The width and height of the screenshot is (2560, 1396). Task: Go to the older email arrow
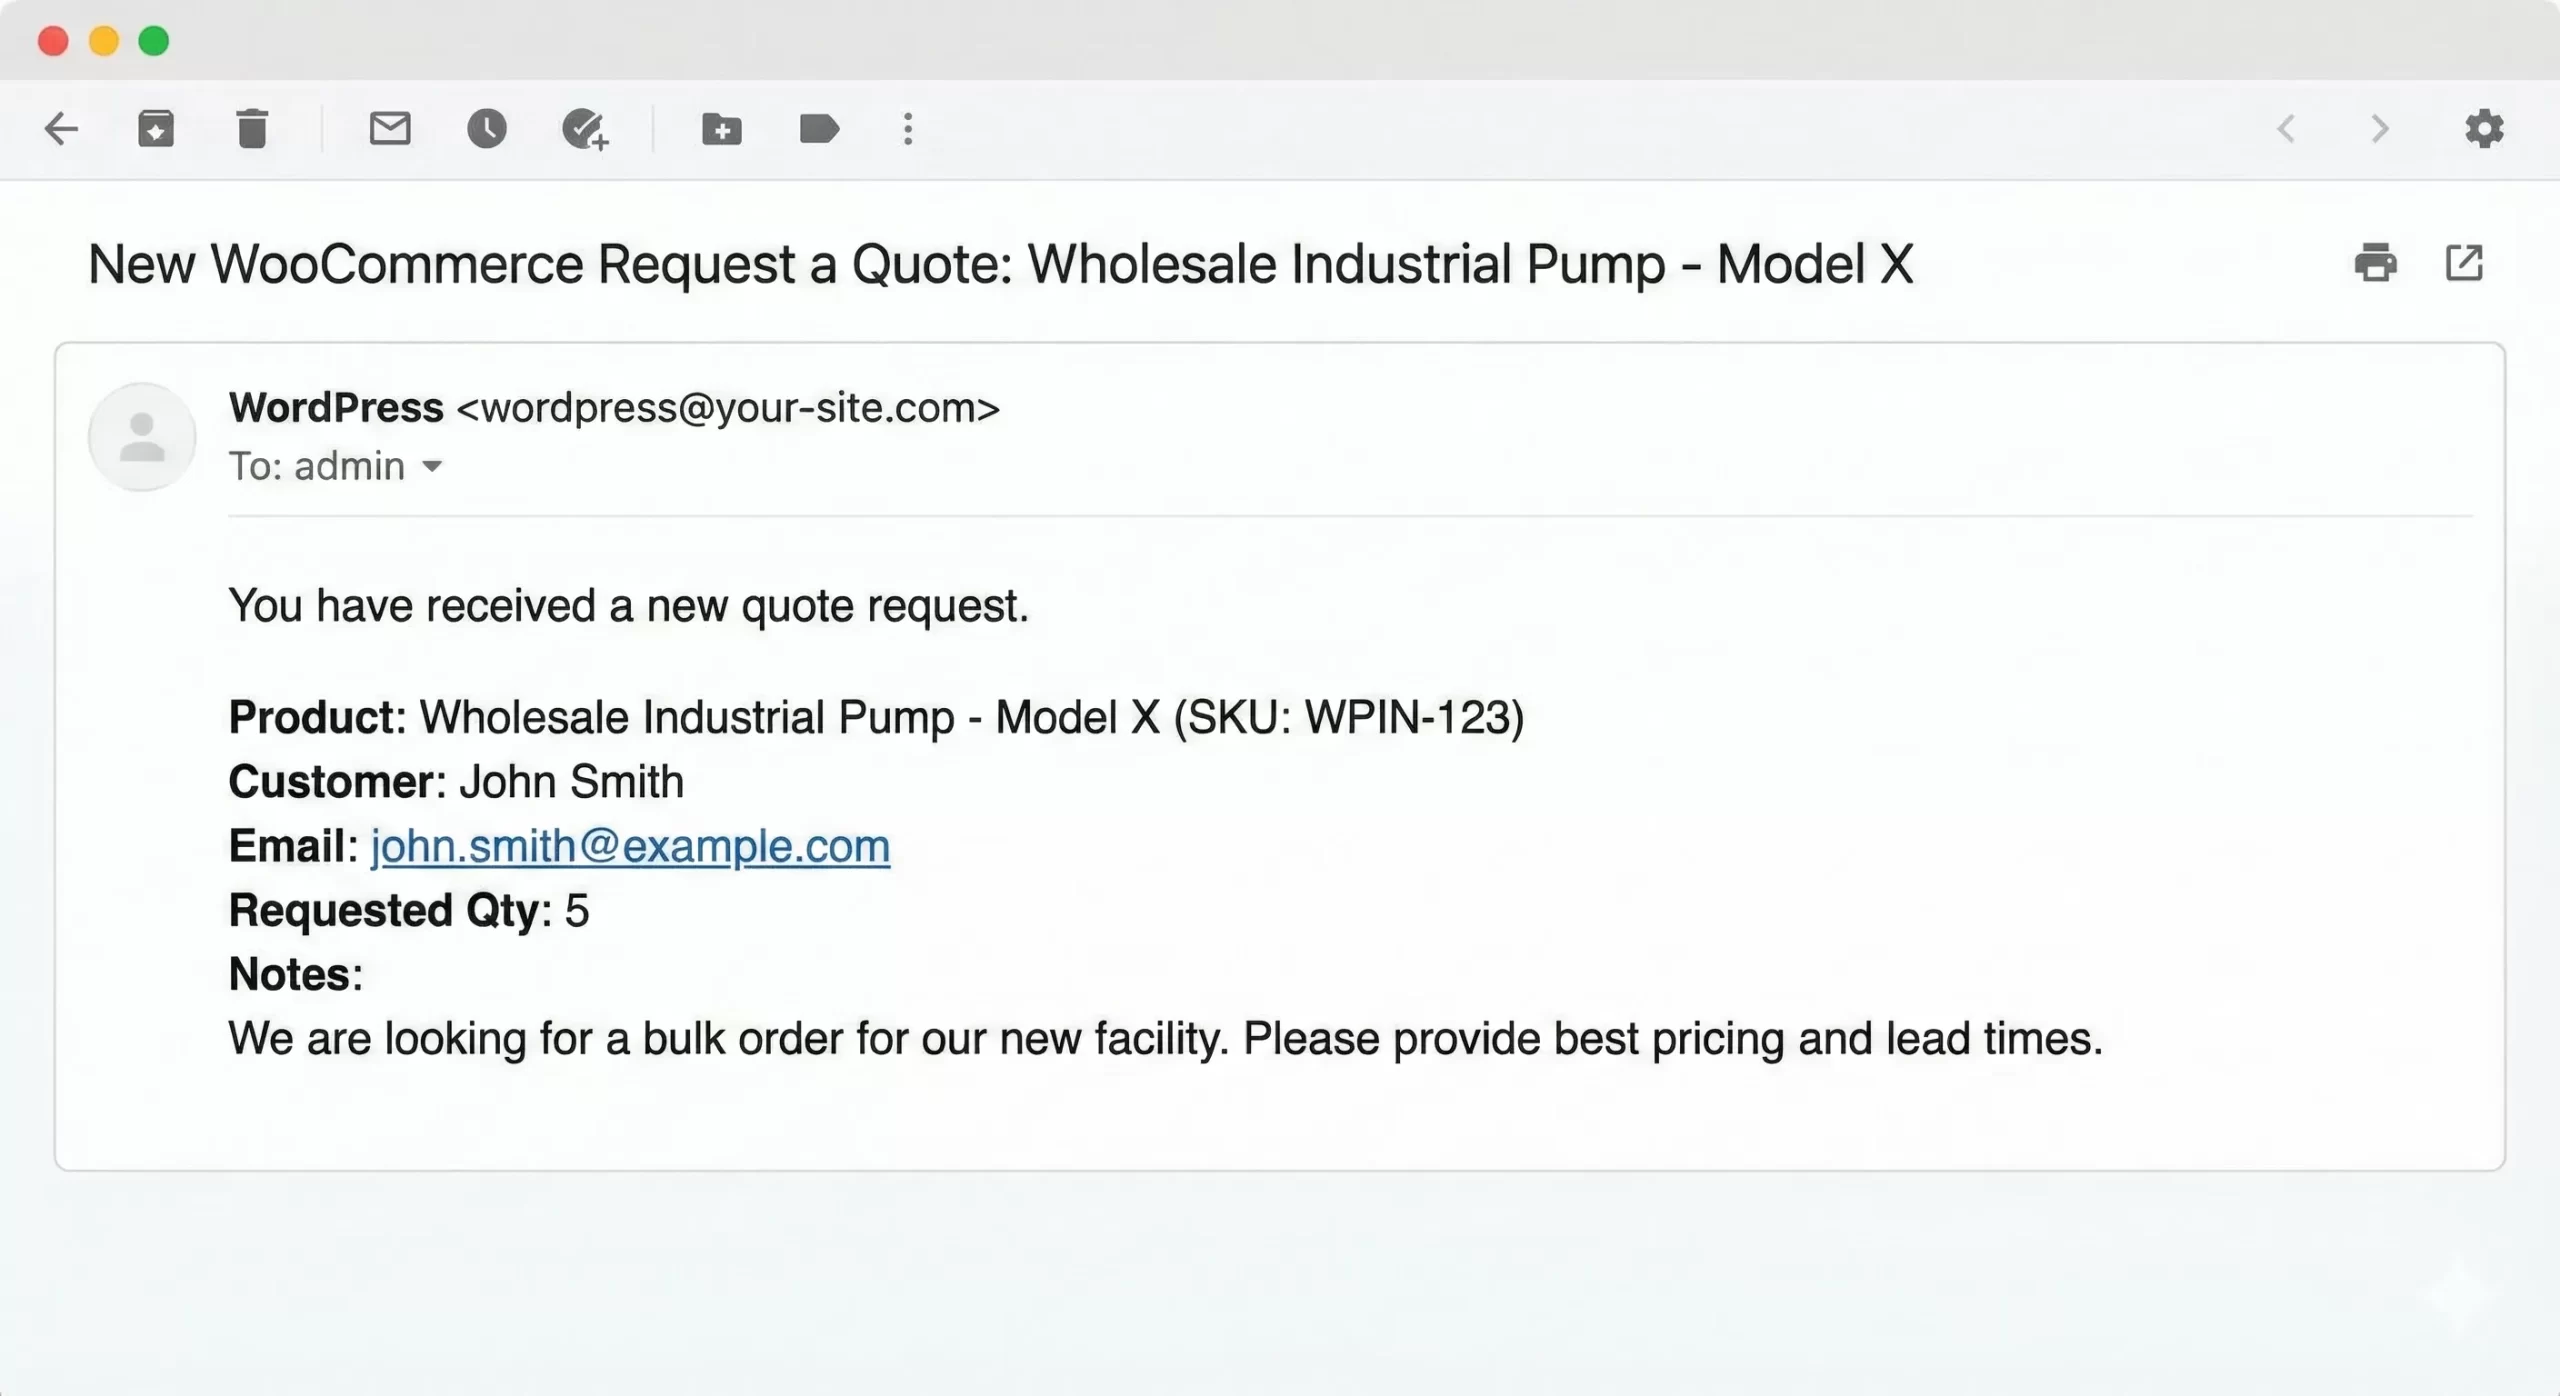tap(2380, 129)
